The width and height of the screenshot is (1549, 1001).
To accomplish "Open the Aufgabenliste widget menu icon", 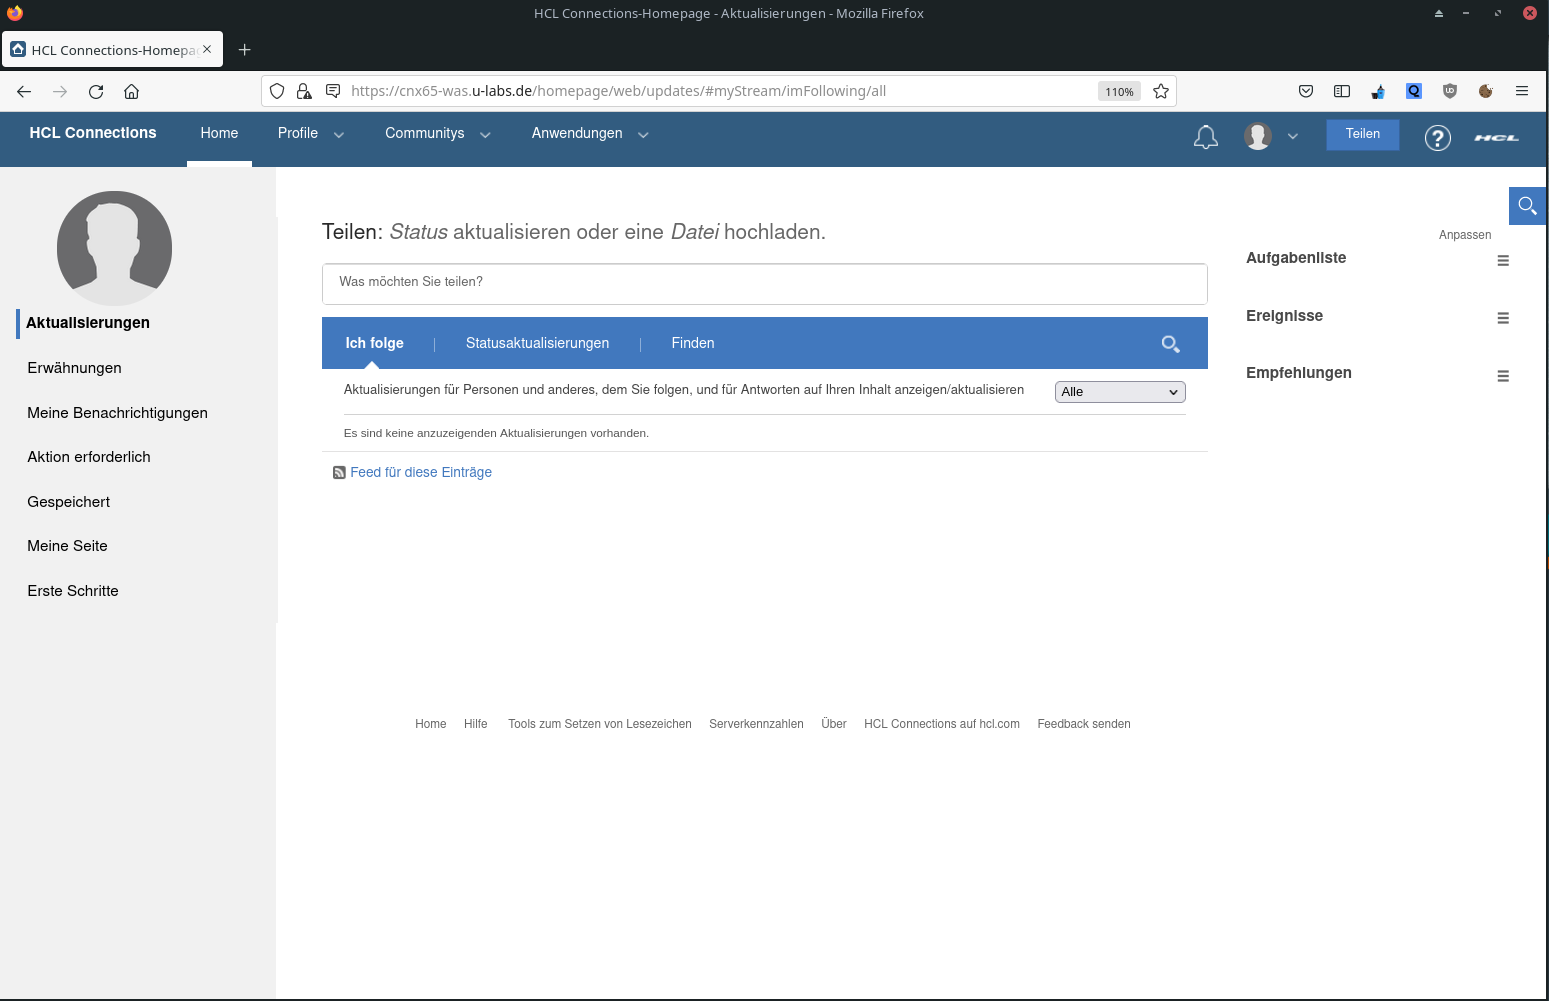I will click(x=1502, y=261).
